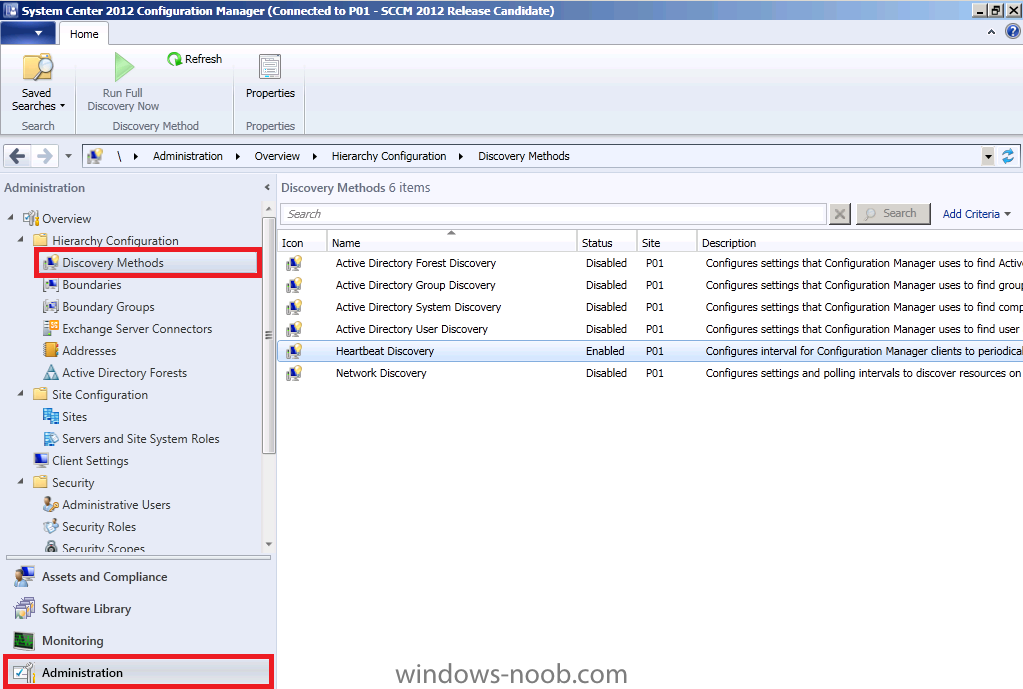Collapse the Hierarchy Configuration node
Image resolution: width=1023 pixels, height=689 pixels.
pyautogui.click(x=21, y=239)
